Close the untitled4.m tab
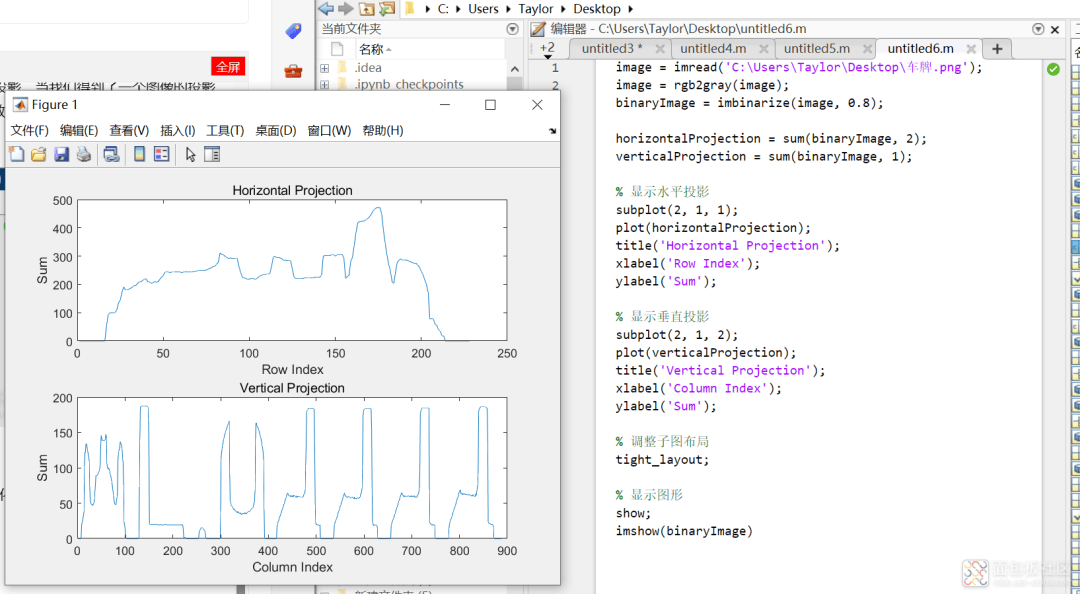1080x594 pixels. pyautogui.click(x=763, y=49)
